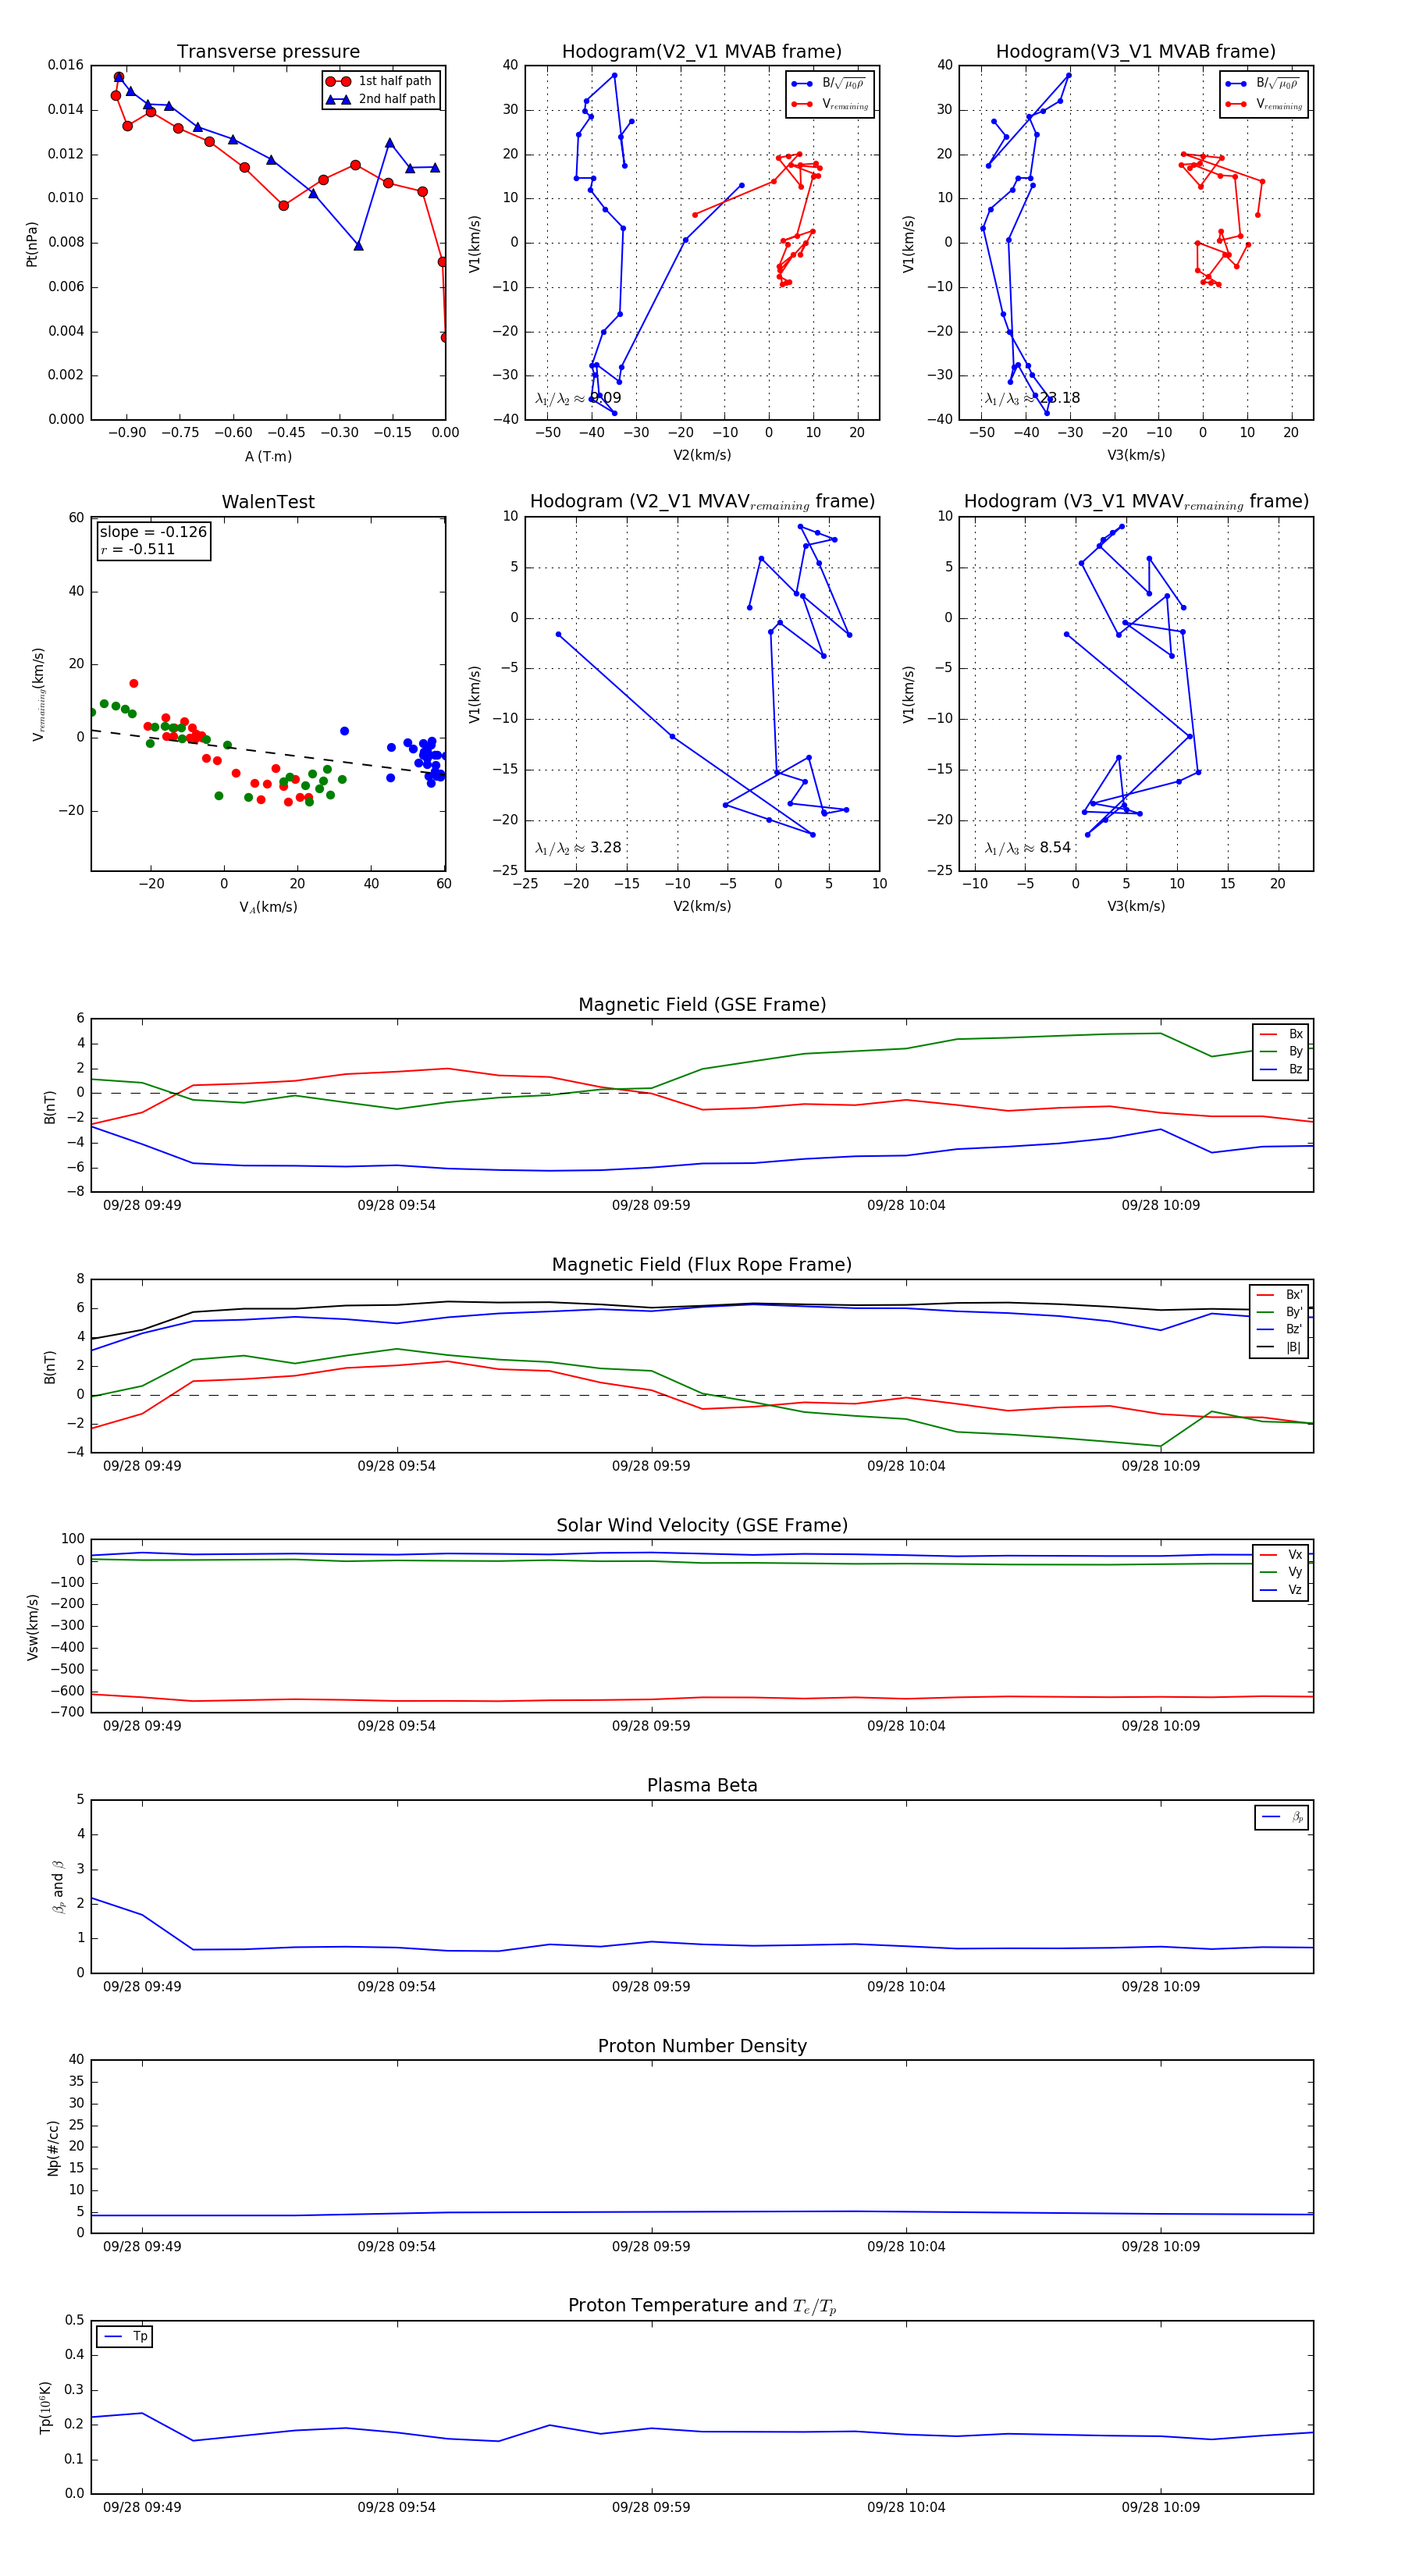This screenshot has height=2576, width=1405.
Task: Click the "r = -0.511" annotation
Action: pos(138,549)
